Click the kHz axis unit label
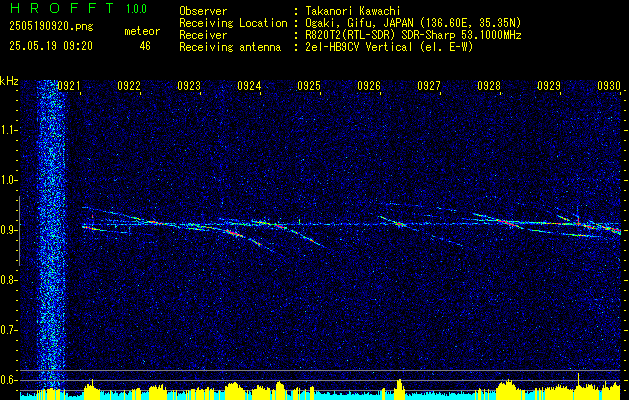 click(x=9, y=81)
